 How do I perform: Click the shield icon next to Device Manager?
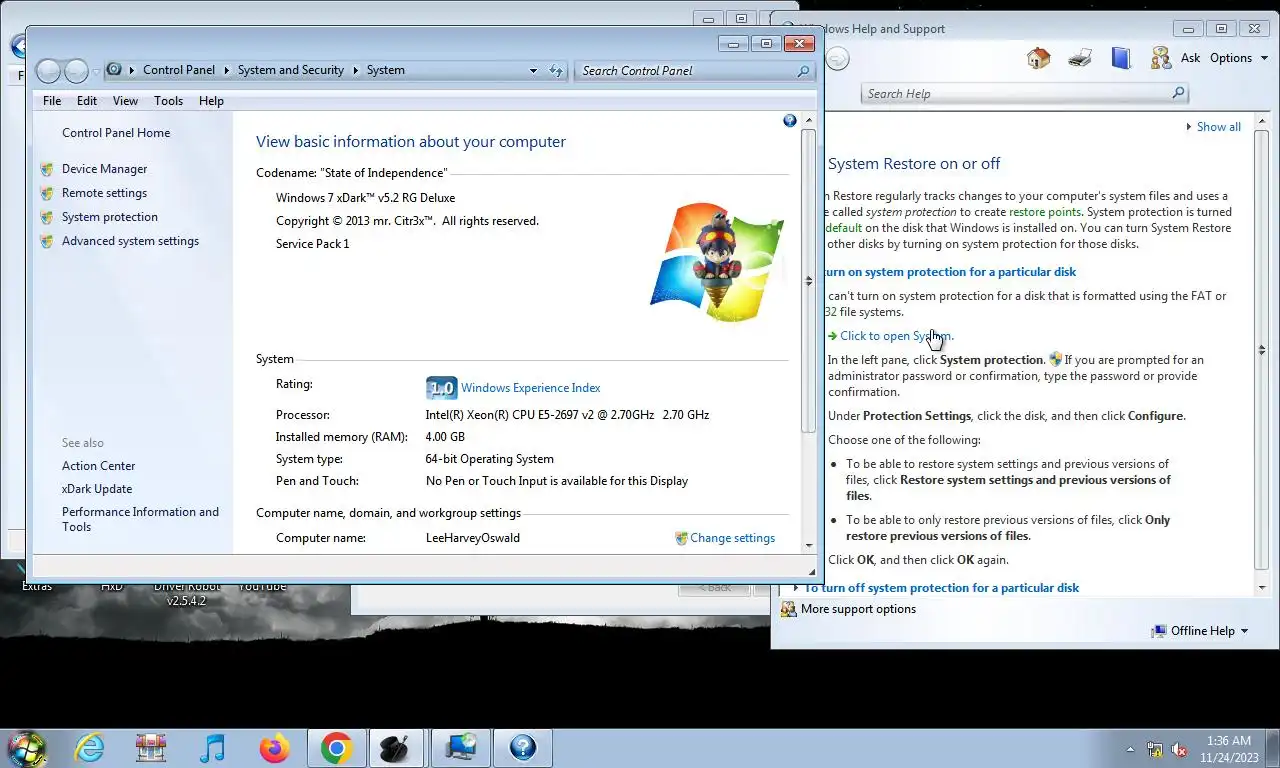pos(46,169)
